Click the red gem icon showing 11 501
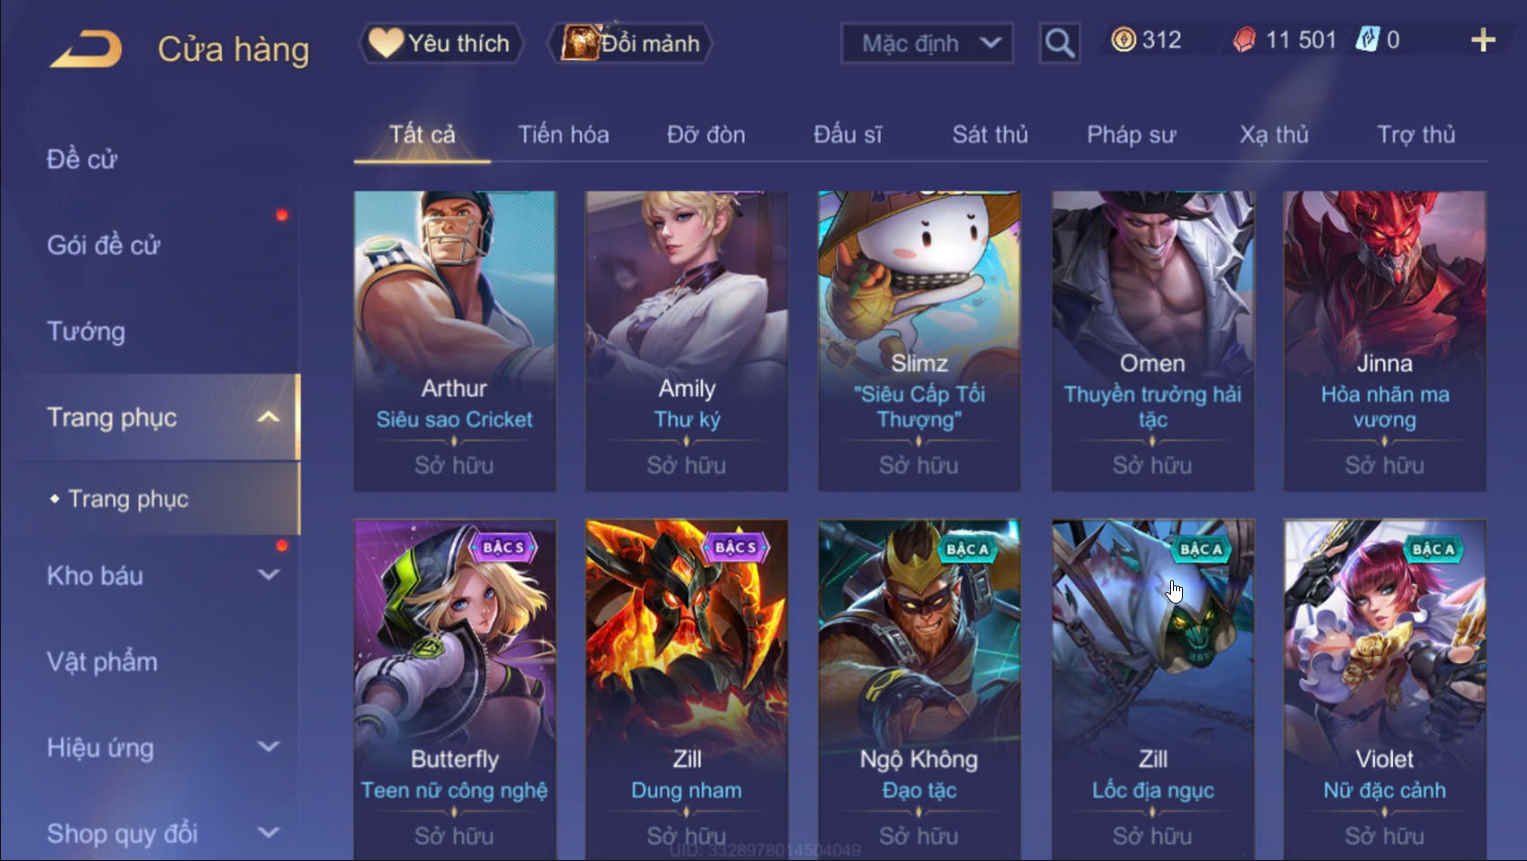 pyautogui.click(x=1243, y=40)
